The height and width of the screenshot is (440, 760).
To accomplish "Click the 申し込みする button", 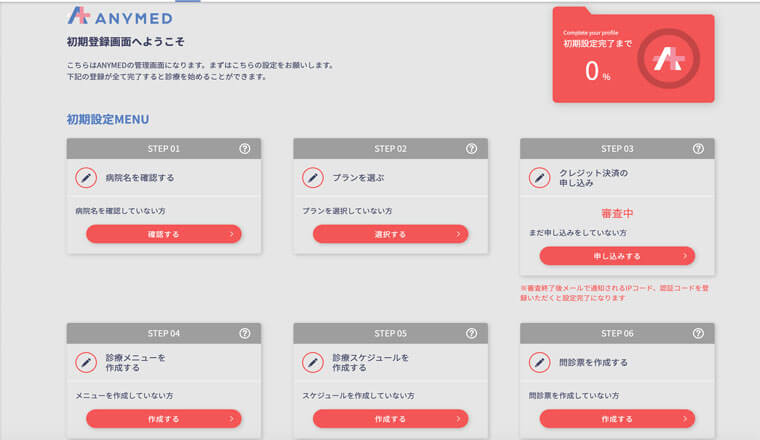I will (617, 256).
